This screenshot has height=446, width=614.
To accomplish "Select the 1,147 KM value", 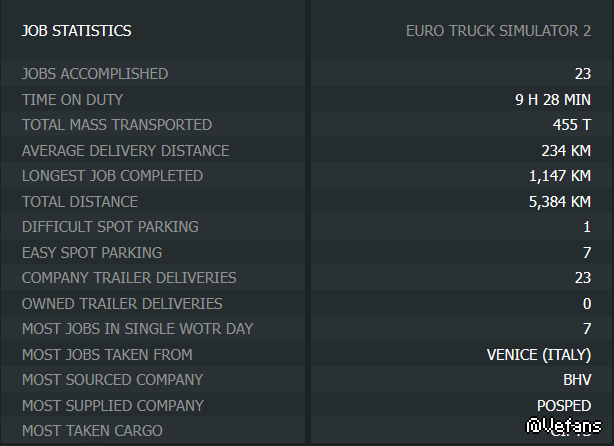I will pos(560,176).
